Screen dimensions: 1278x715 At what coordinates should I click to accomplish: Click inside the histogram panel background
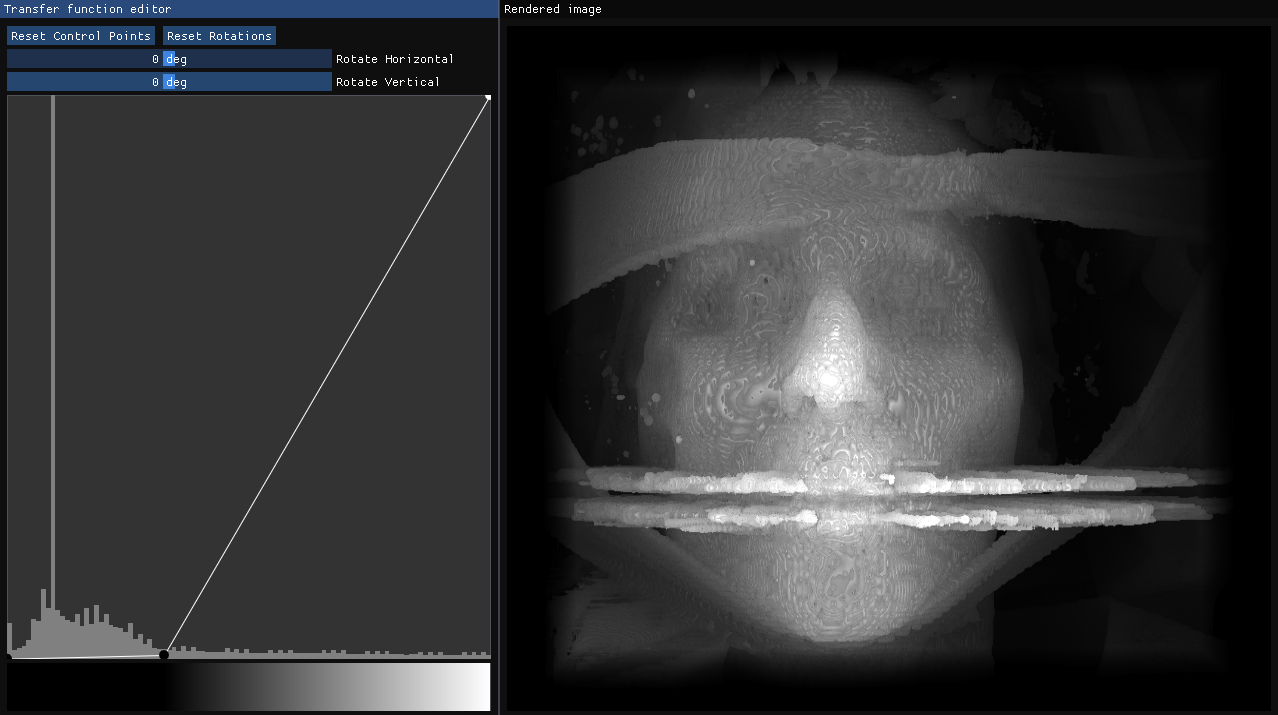click(300, 250)
